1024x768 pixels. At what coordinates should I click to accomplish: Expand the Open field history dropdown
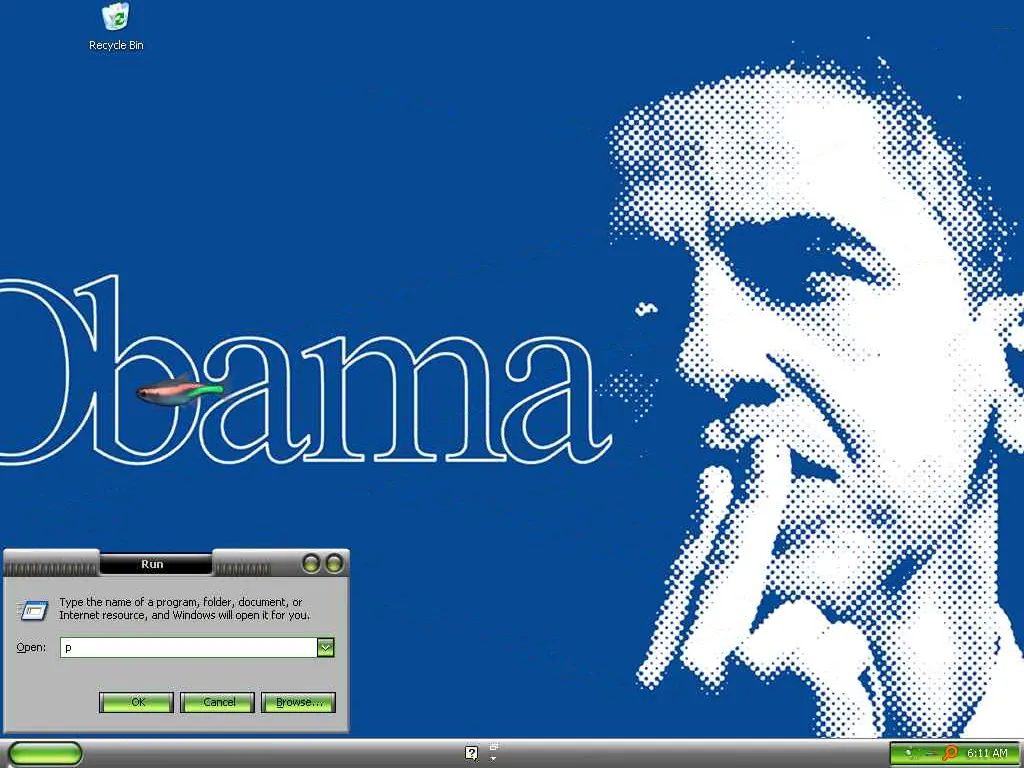coord(326,647)
